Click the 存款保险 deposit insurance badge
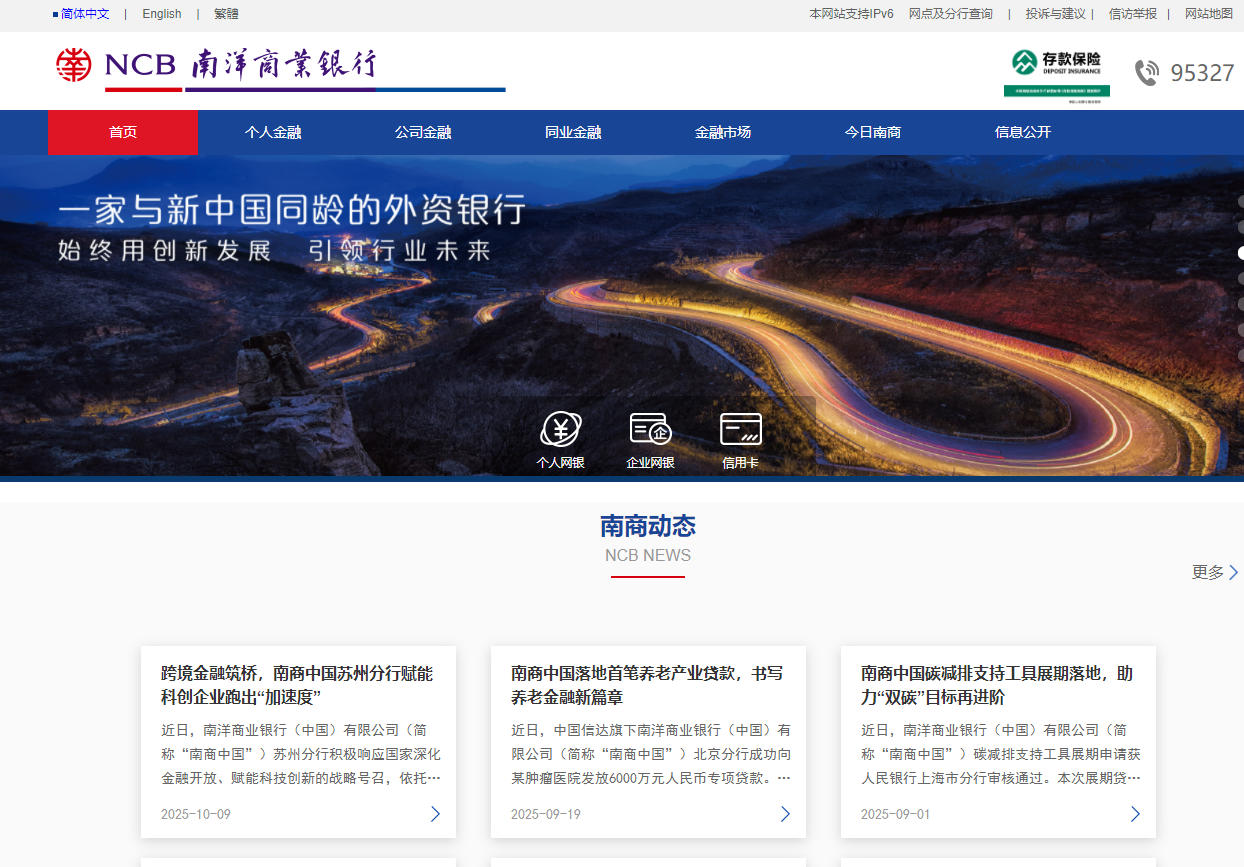This screenshot has height=867, width=1244. coord(1057,73)
